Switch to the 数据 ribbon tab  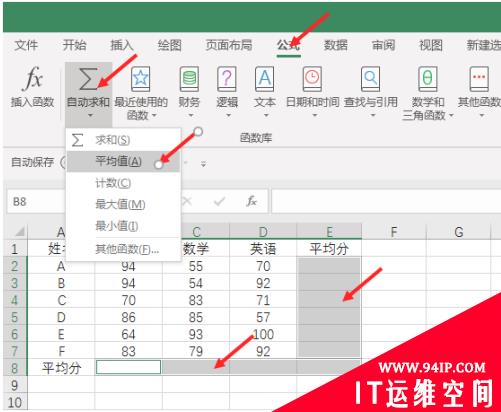(x=336, y=45)
